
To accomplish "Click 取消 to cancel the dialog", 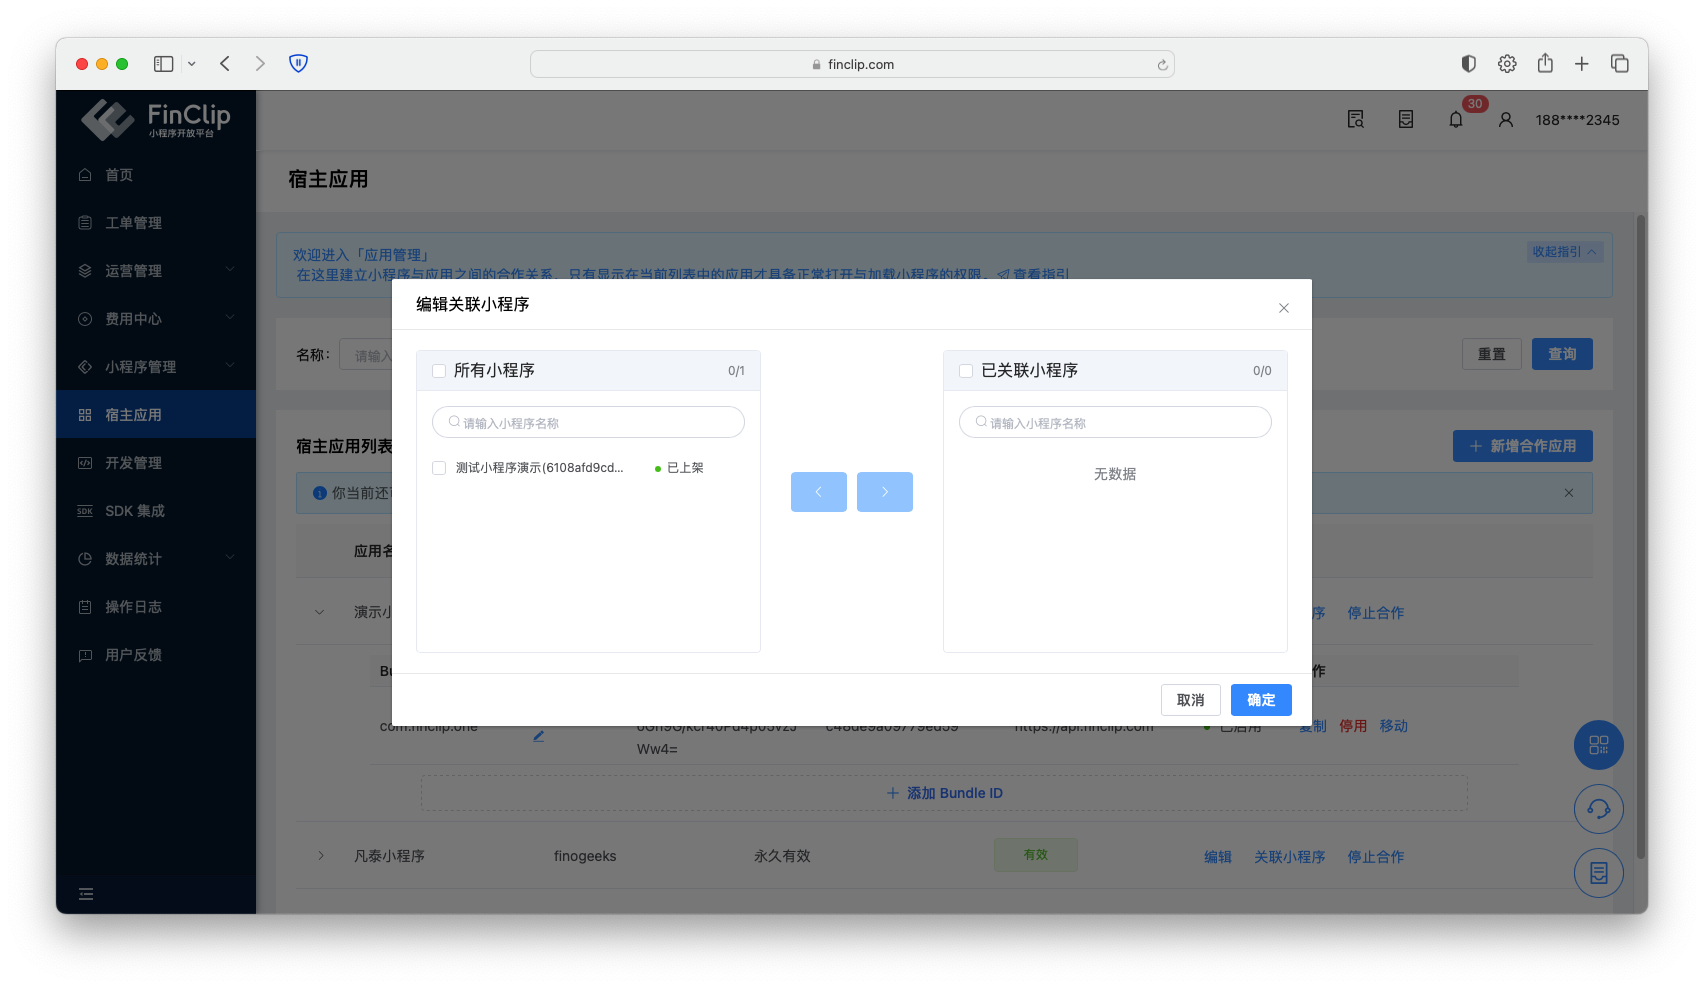I will point(1190,700).
